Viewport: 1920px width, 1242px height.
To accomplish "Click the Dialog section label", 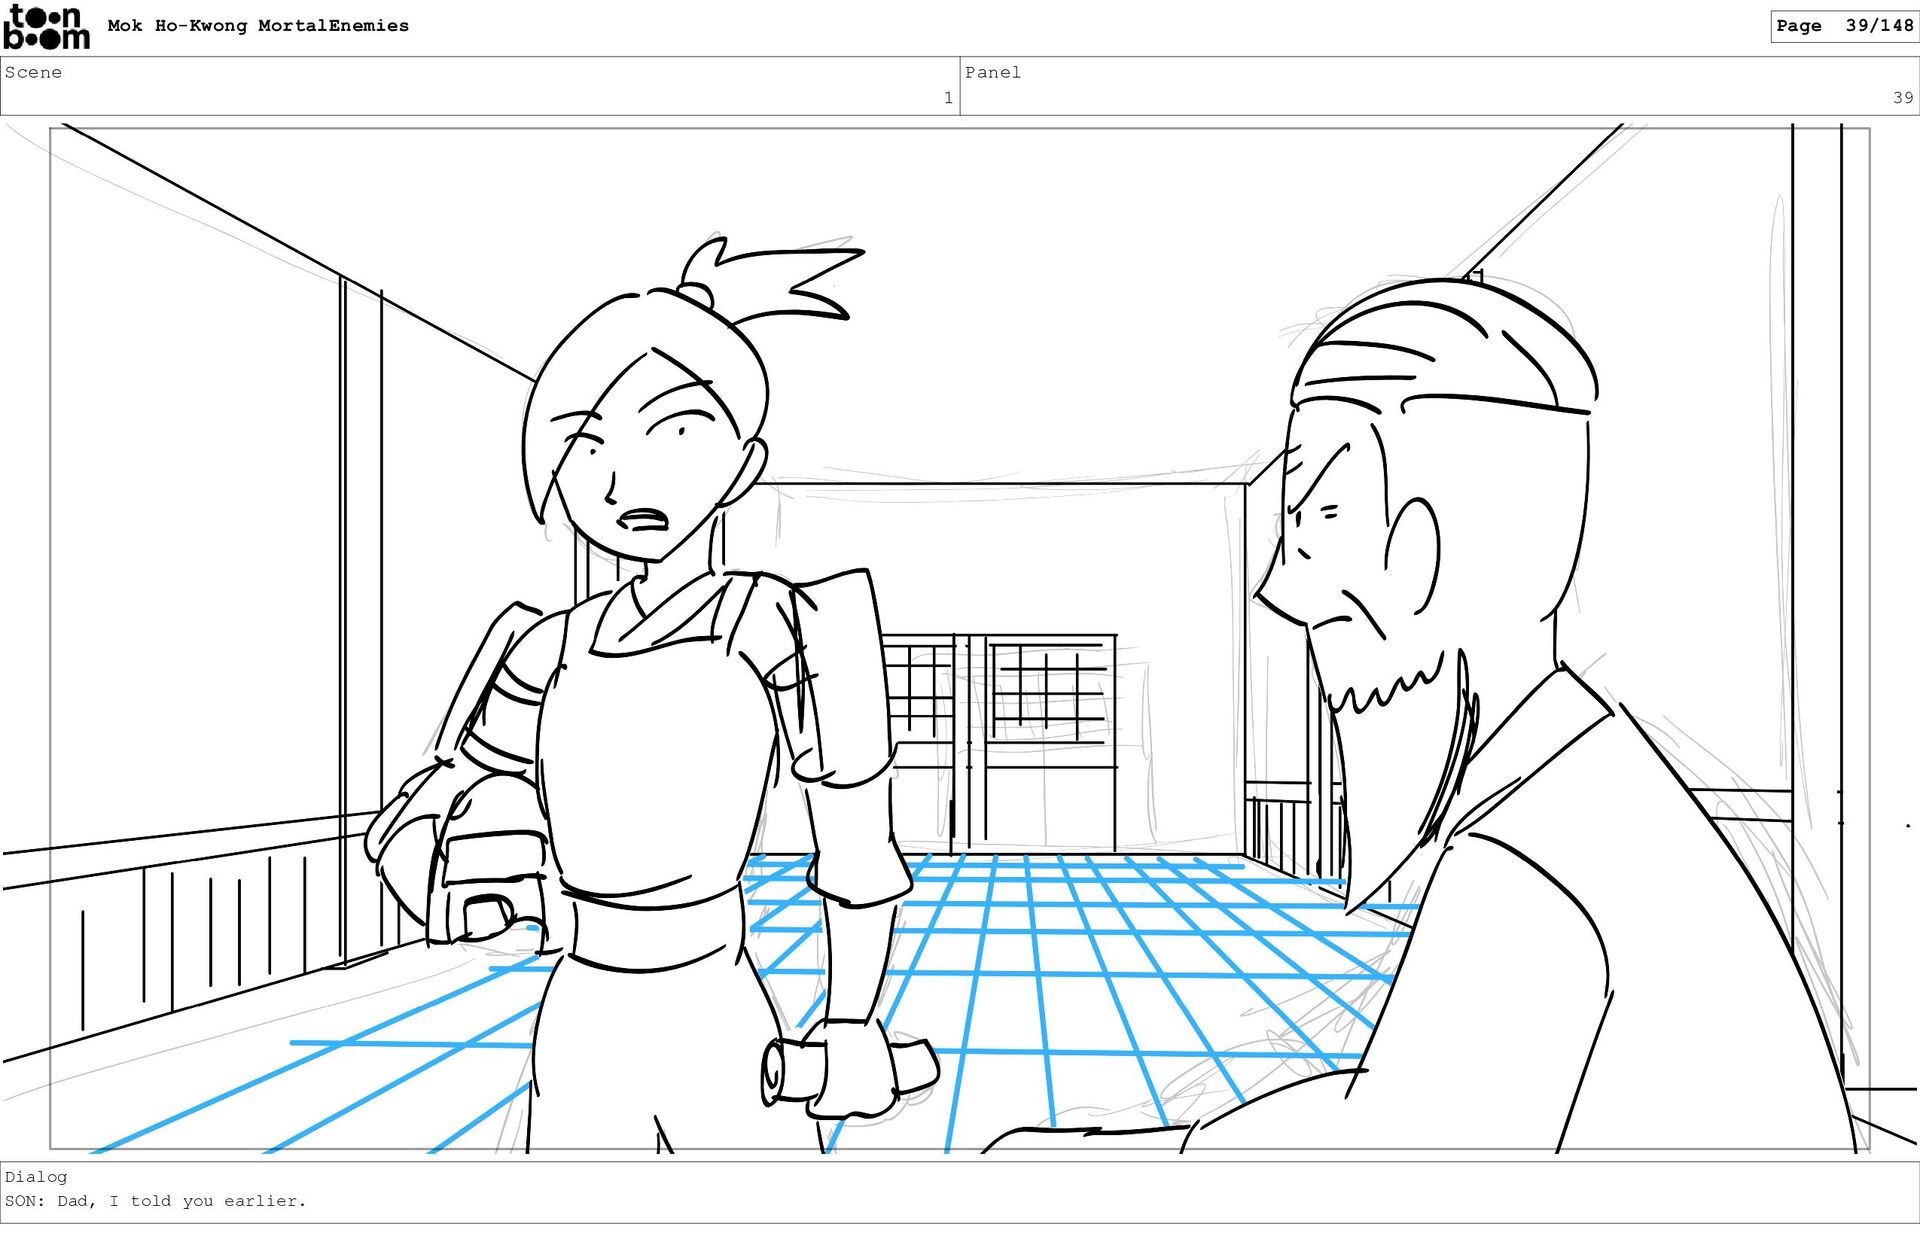I will tap(36, 1177).
